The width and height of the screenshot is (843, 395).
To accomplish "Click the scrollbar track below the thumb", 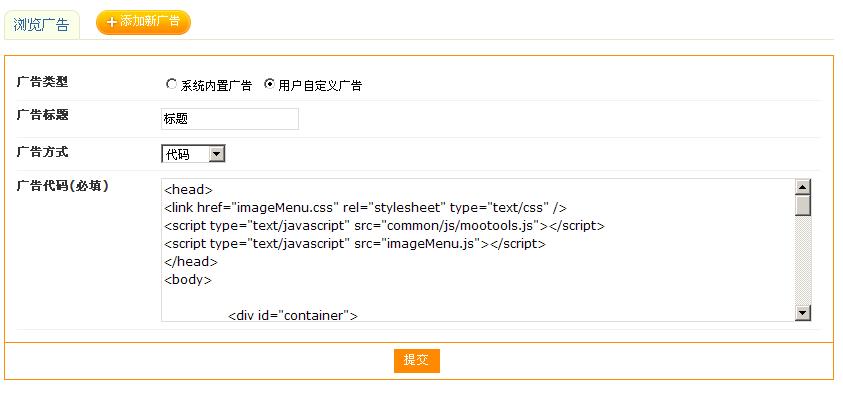I will tap(803, 261).
